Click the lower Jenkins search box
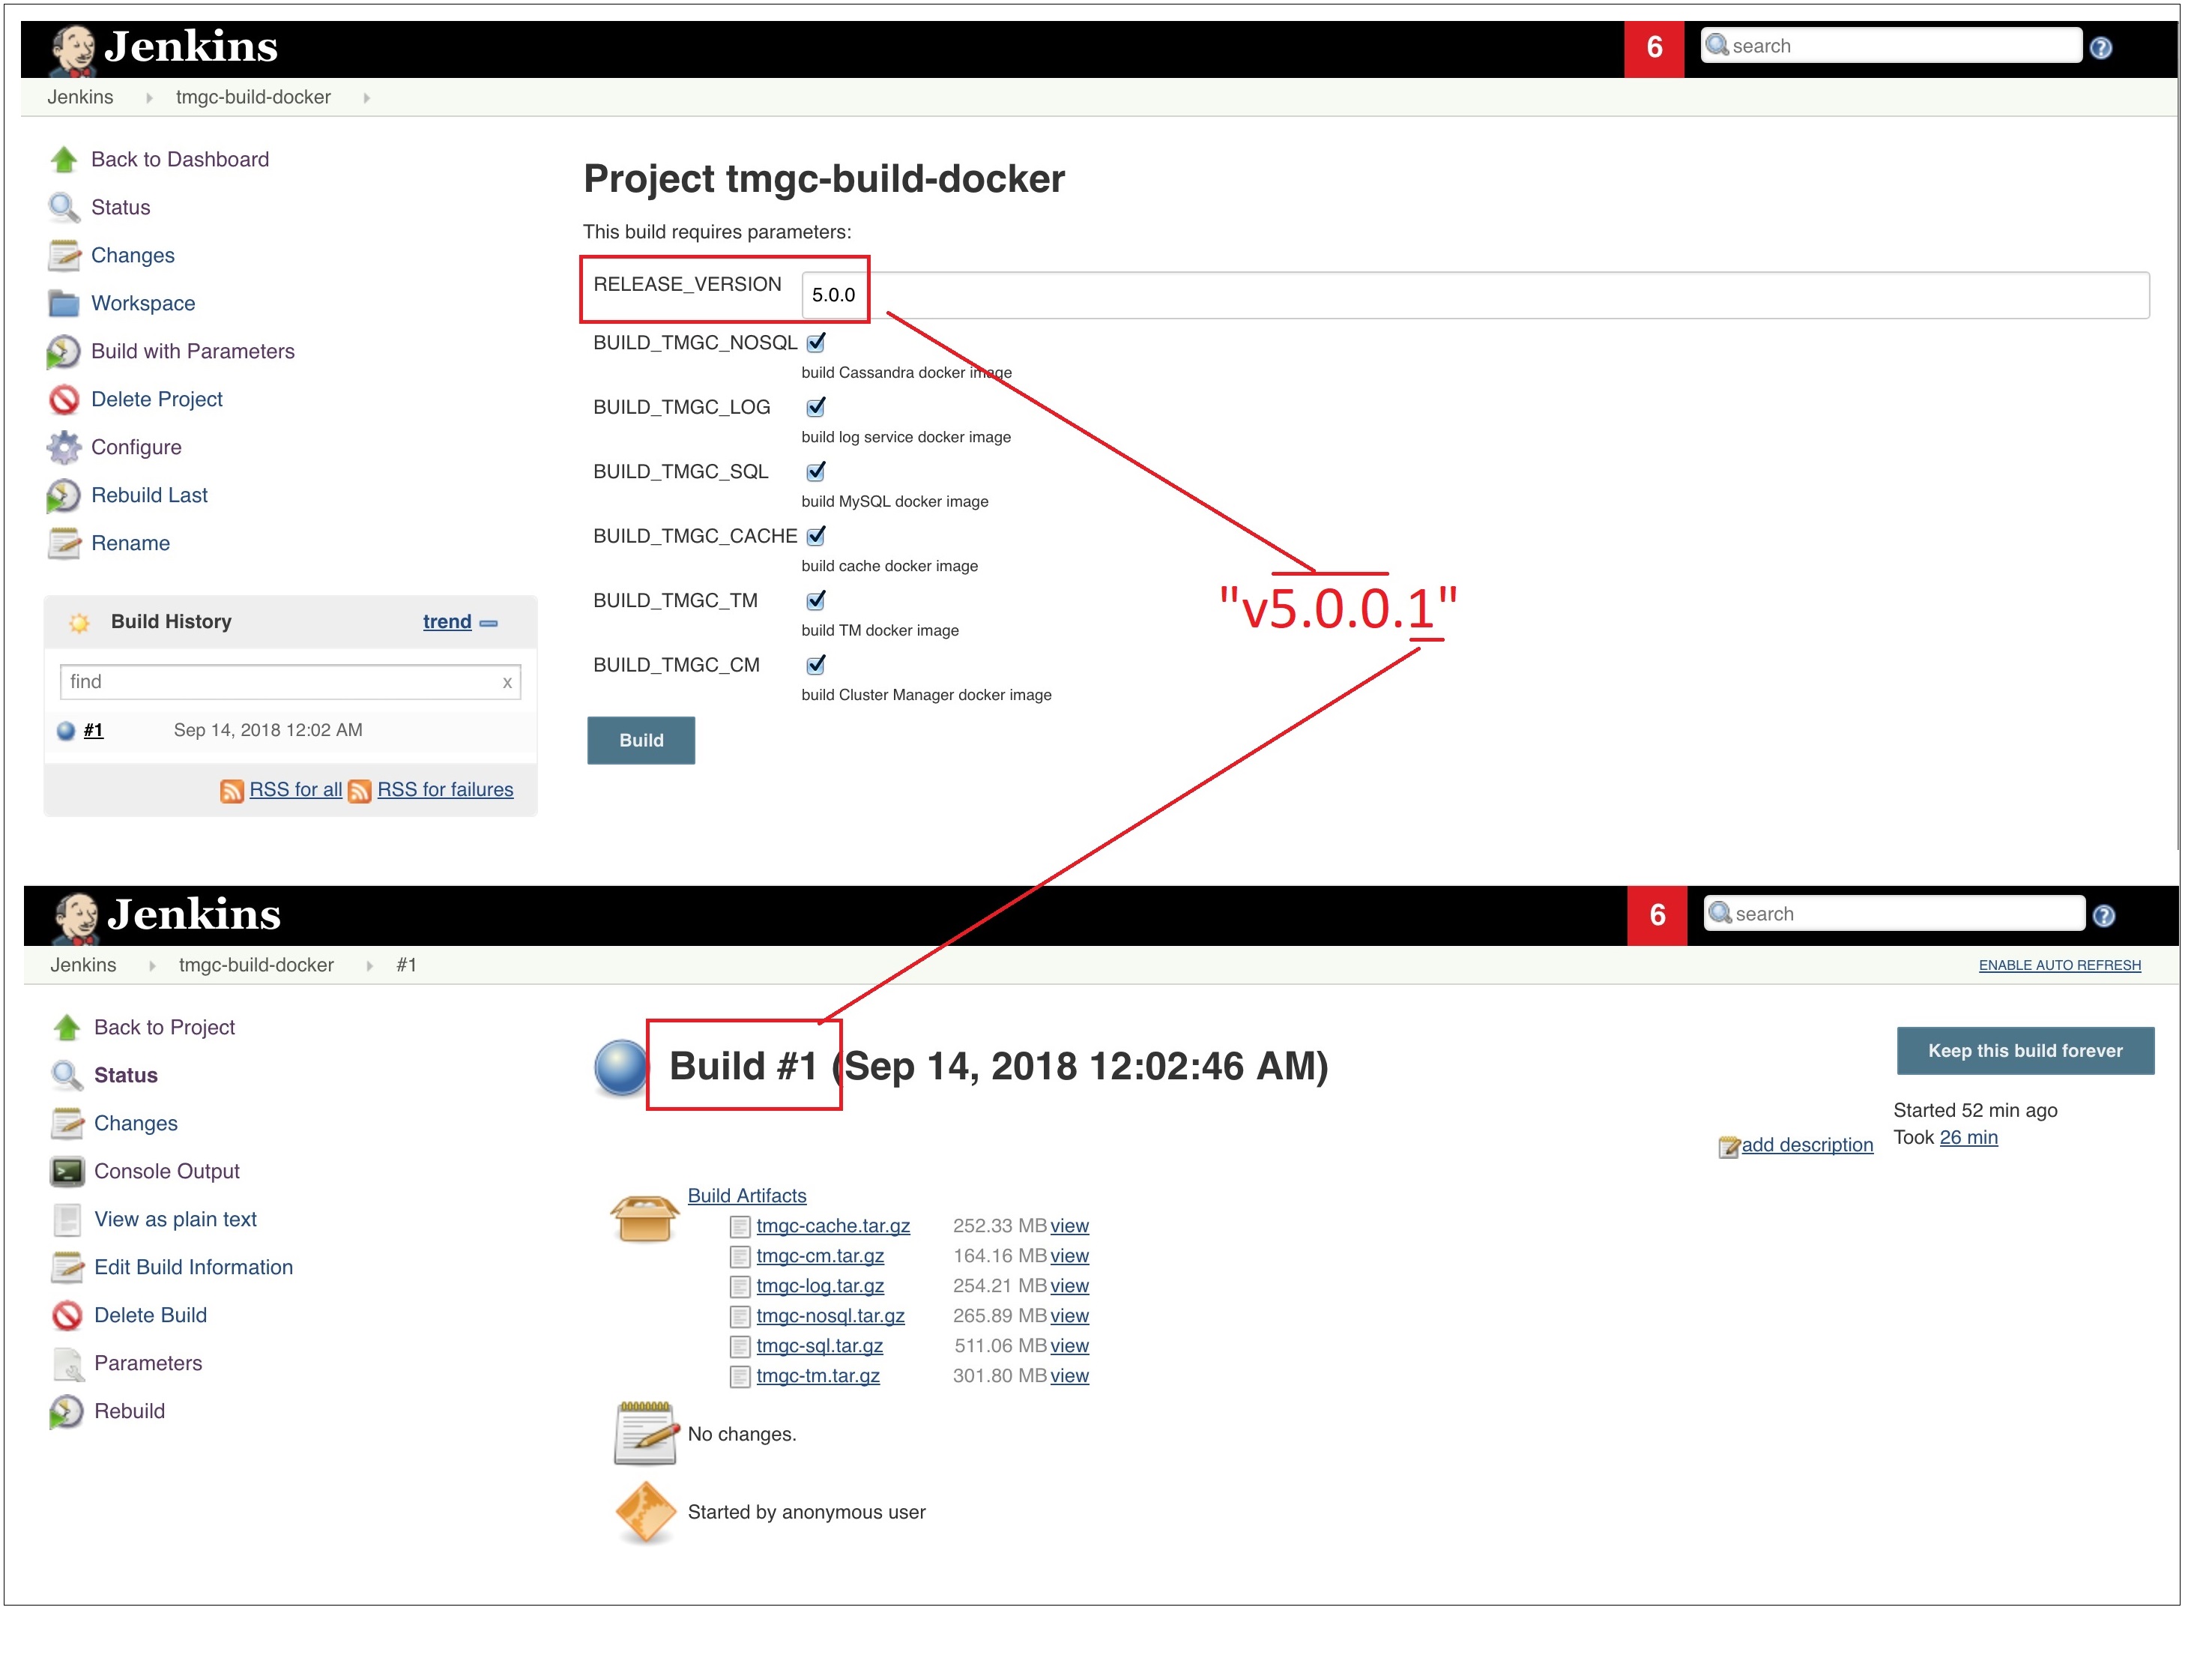The width and height of the screenshot is (2212, 1655). (x=1895, y=914)
